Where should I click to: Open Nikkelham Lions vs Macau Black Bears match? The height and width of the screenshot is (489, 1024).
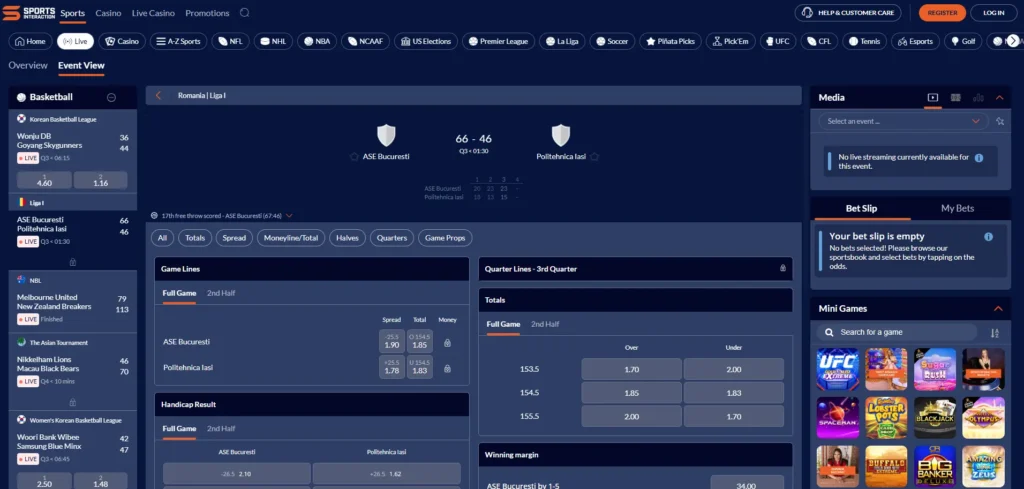click(x=73, y=370)
